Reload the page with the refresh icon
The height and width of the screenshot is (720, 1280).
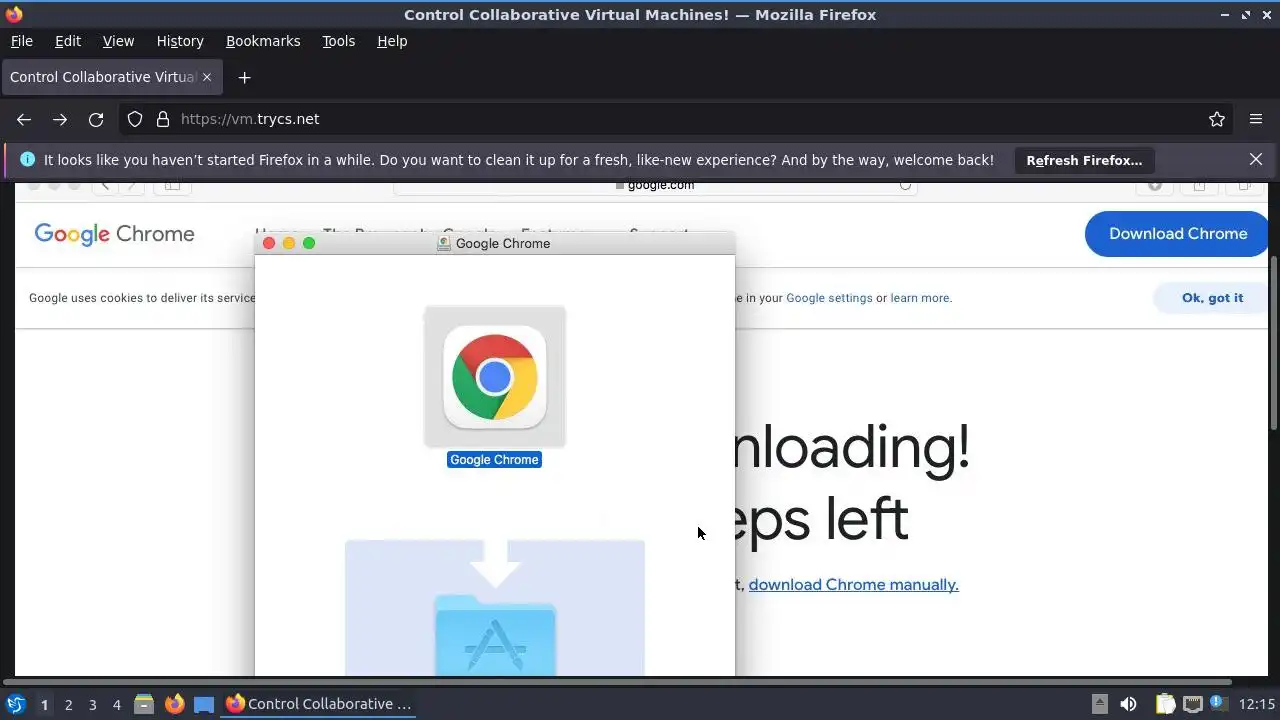96,119
